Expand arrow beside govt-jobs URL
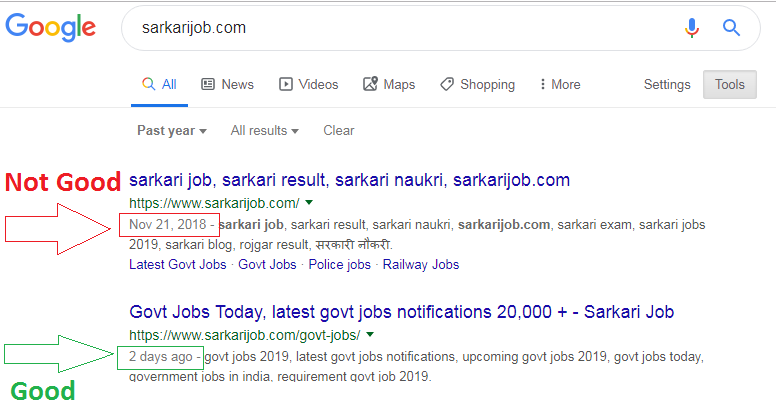 pos(369,334)
